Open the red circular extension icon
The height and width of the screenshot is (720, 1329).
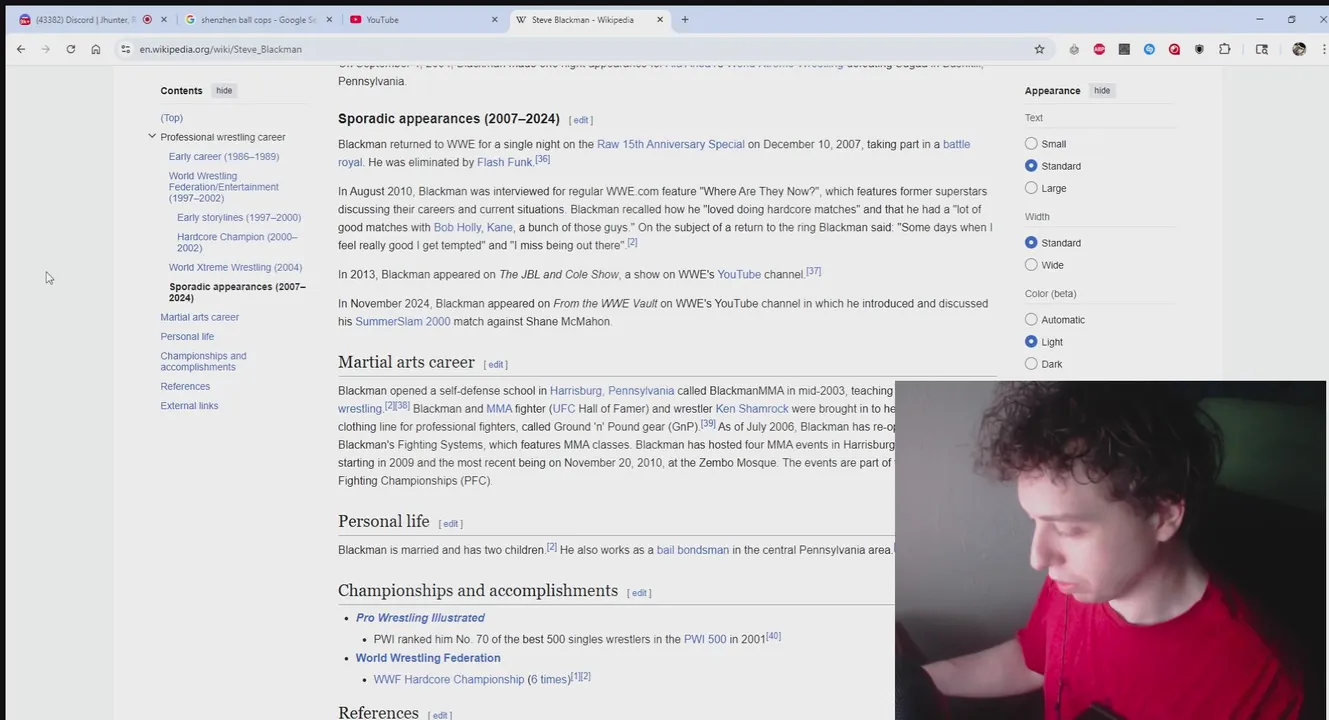tap(1174, 49)
